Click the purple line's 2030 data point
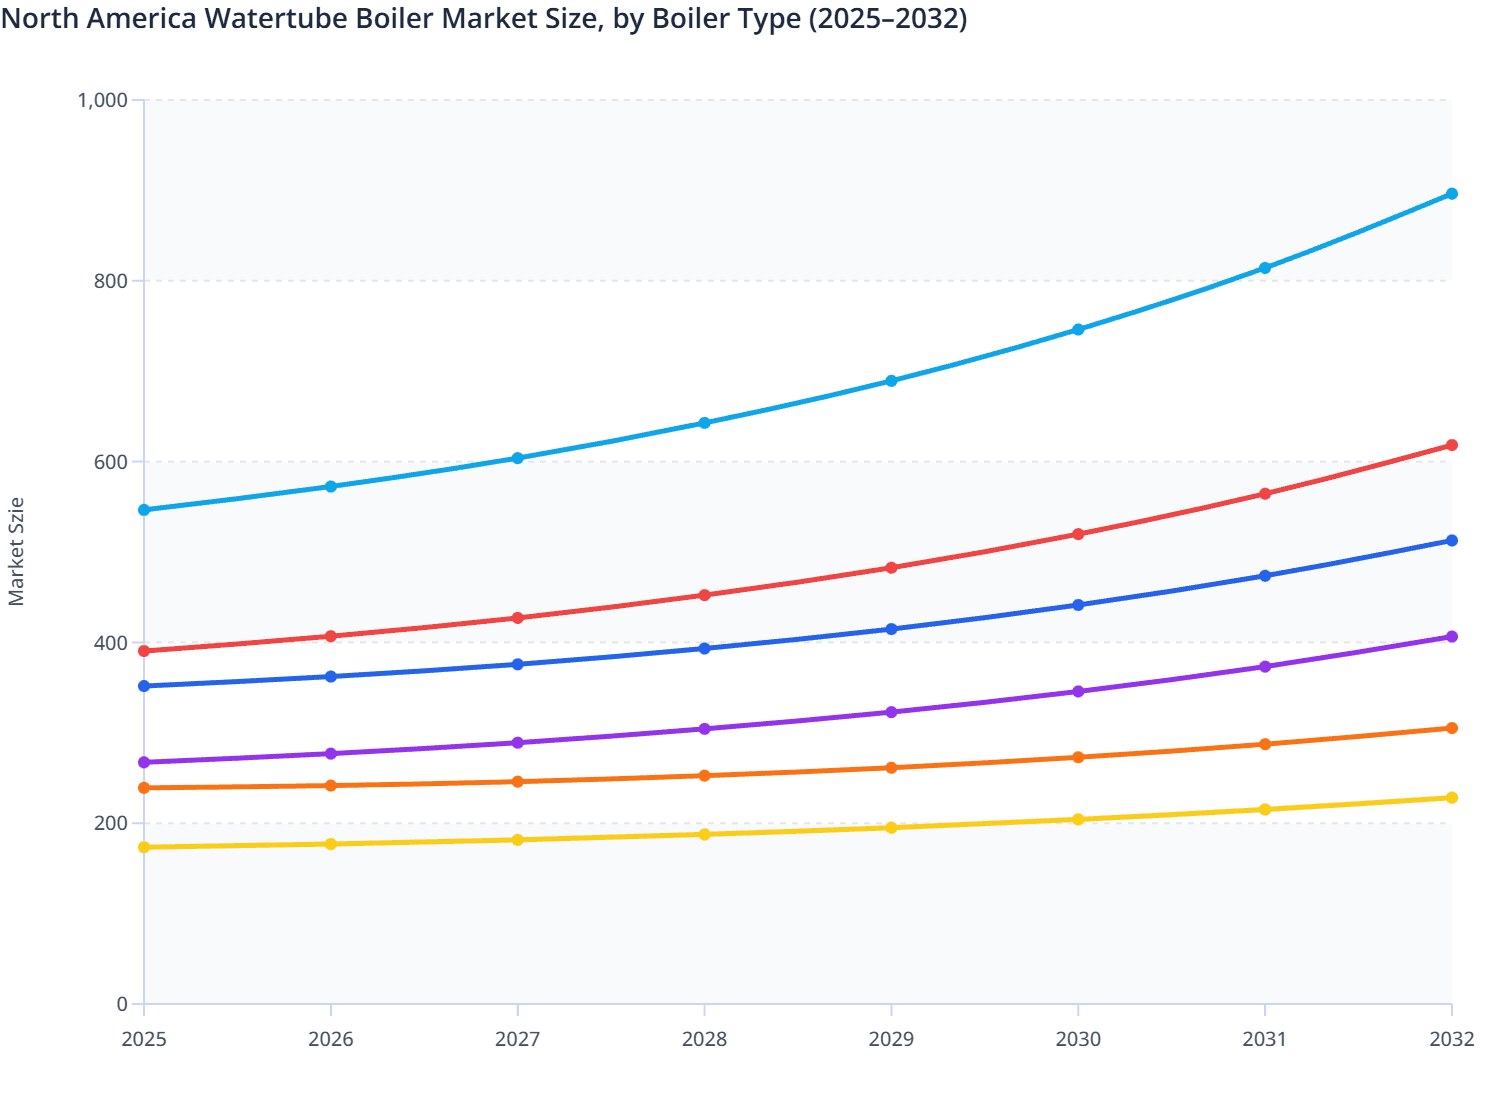 1078,690
